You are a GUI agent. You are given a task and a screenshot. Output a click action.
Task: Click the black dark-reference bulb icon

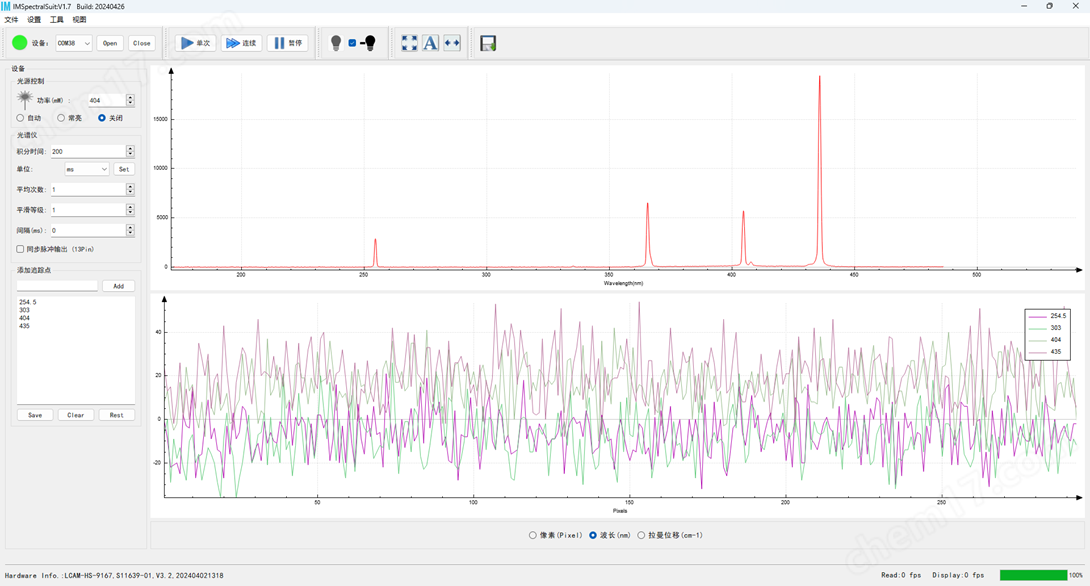(x=370, y=43)
